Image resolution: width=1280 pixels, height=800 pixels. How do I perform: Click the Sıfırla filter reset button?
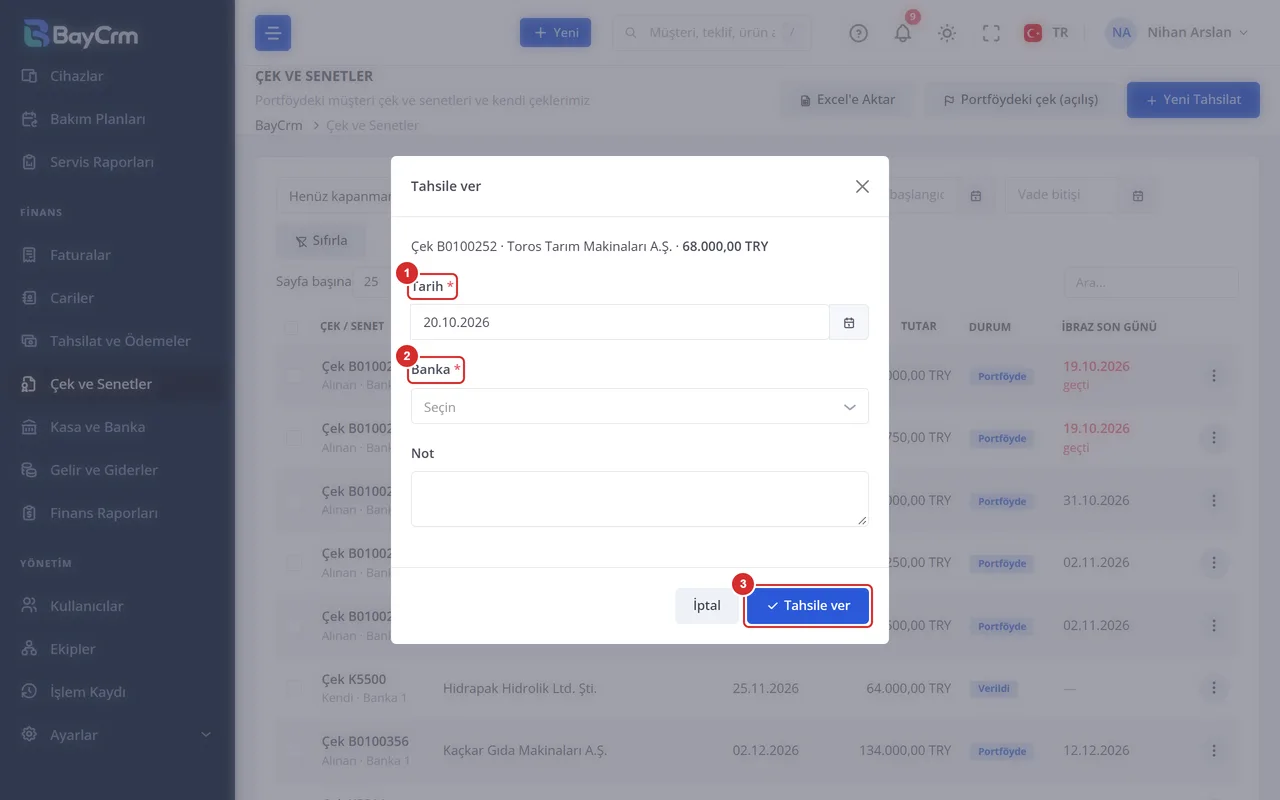pos(321,241)
